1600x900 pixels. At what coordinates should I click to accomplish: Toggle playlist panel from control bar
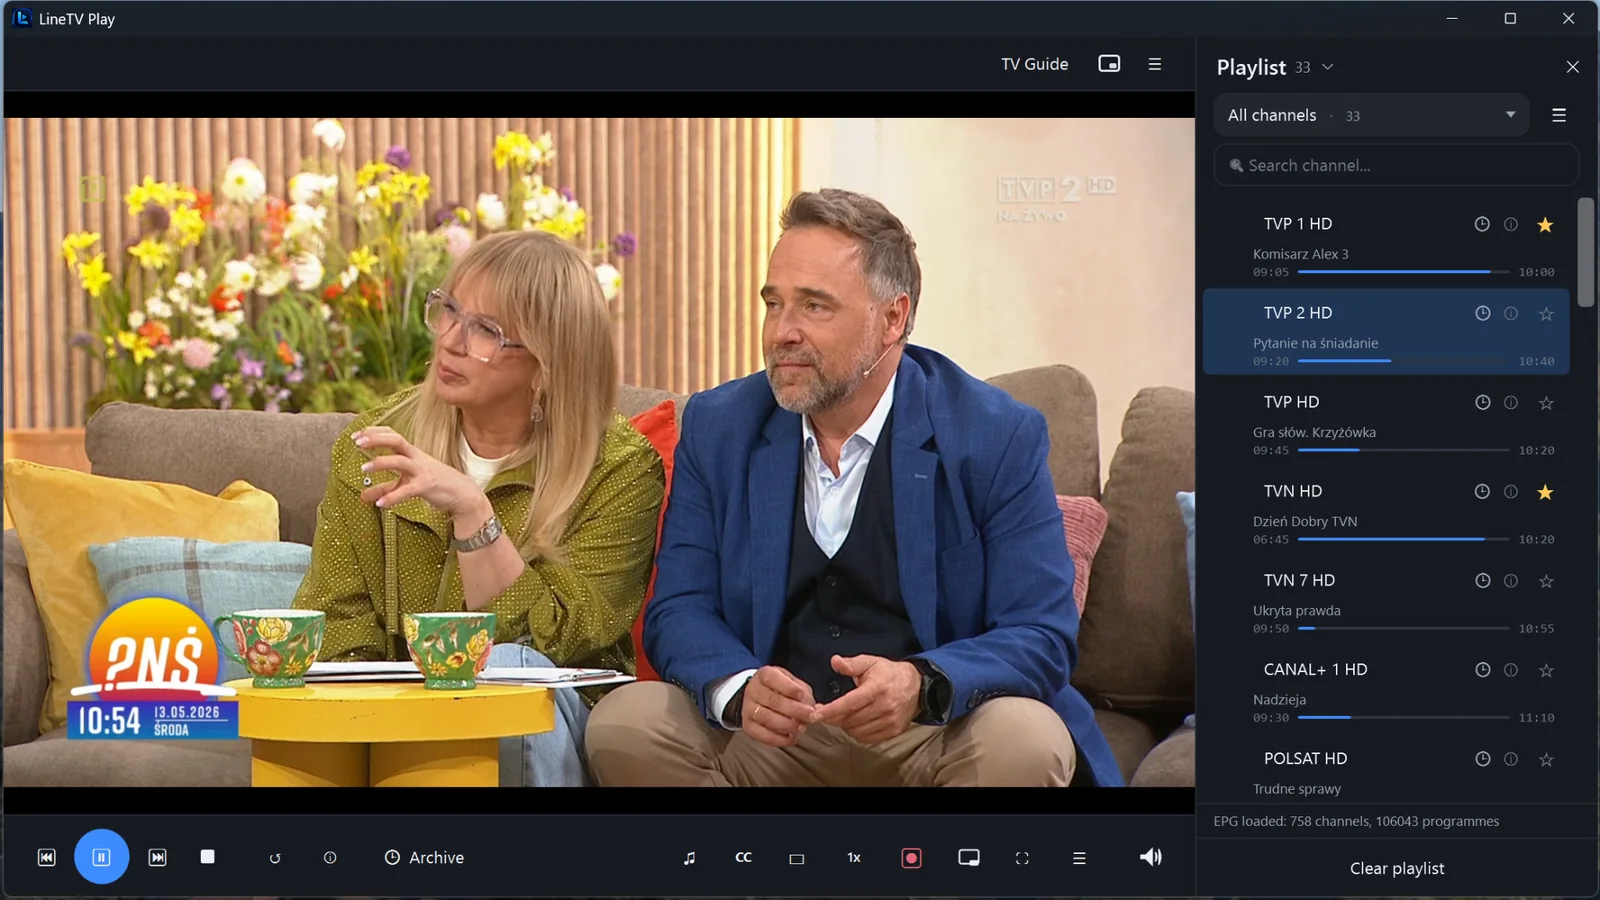click(1079, 858)
